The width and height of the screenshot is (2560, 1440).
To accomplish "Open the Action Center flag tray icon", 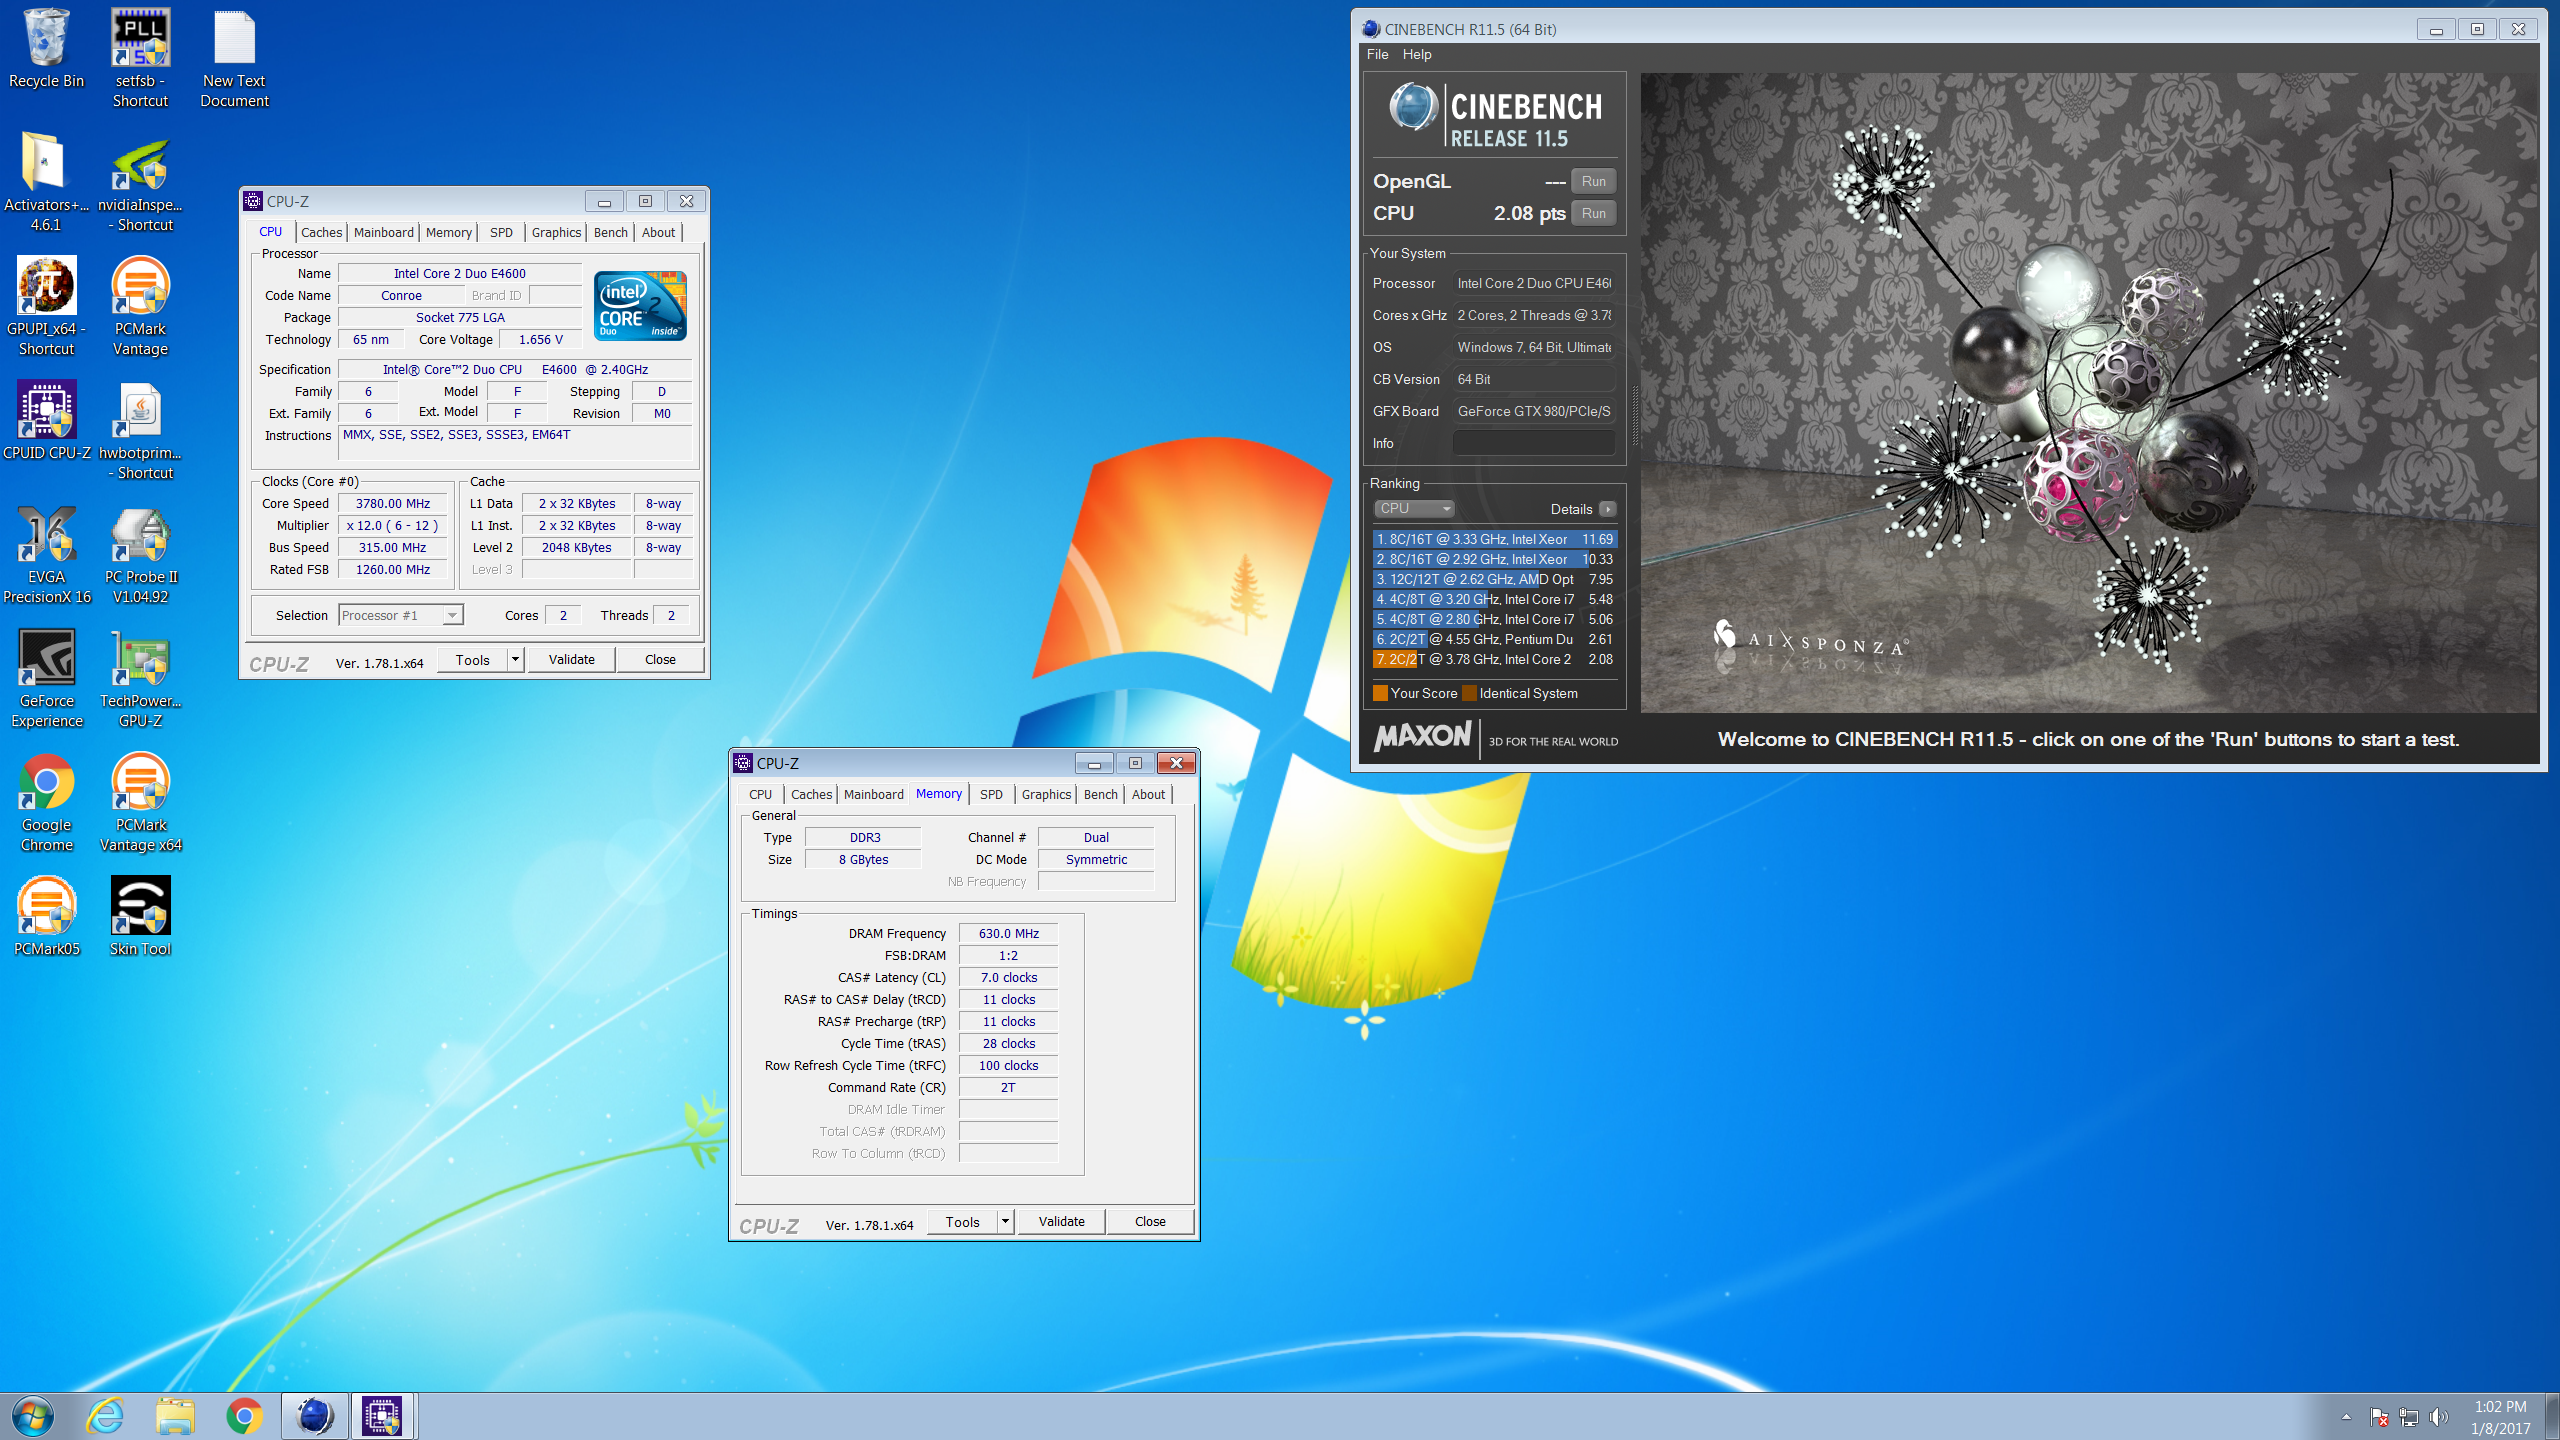I will point(2379,1417).
